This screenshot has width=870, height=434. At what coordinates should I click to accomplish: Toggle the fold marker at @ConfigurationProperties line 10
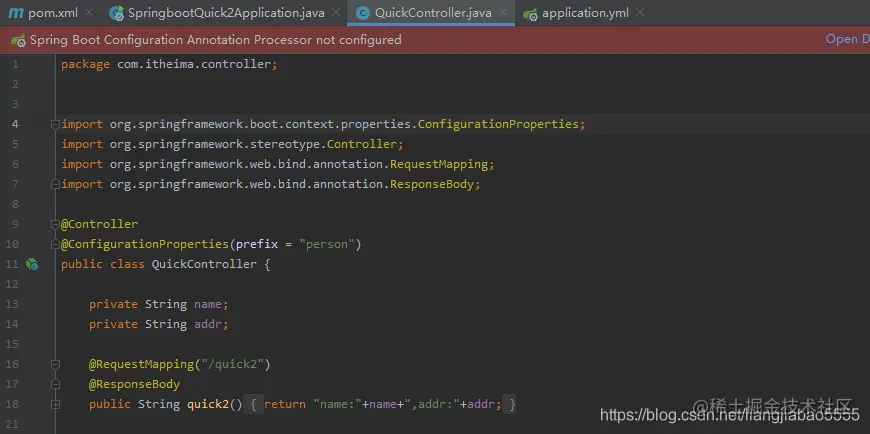coord(55,244)
